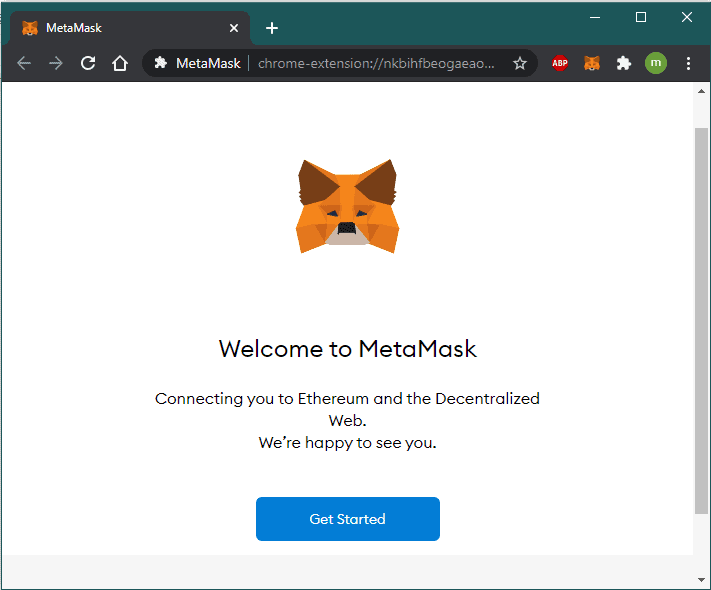Go to the browser home page

(x=120, y=63)
